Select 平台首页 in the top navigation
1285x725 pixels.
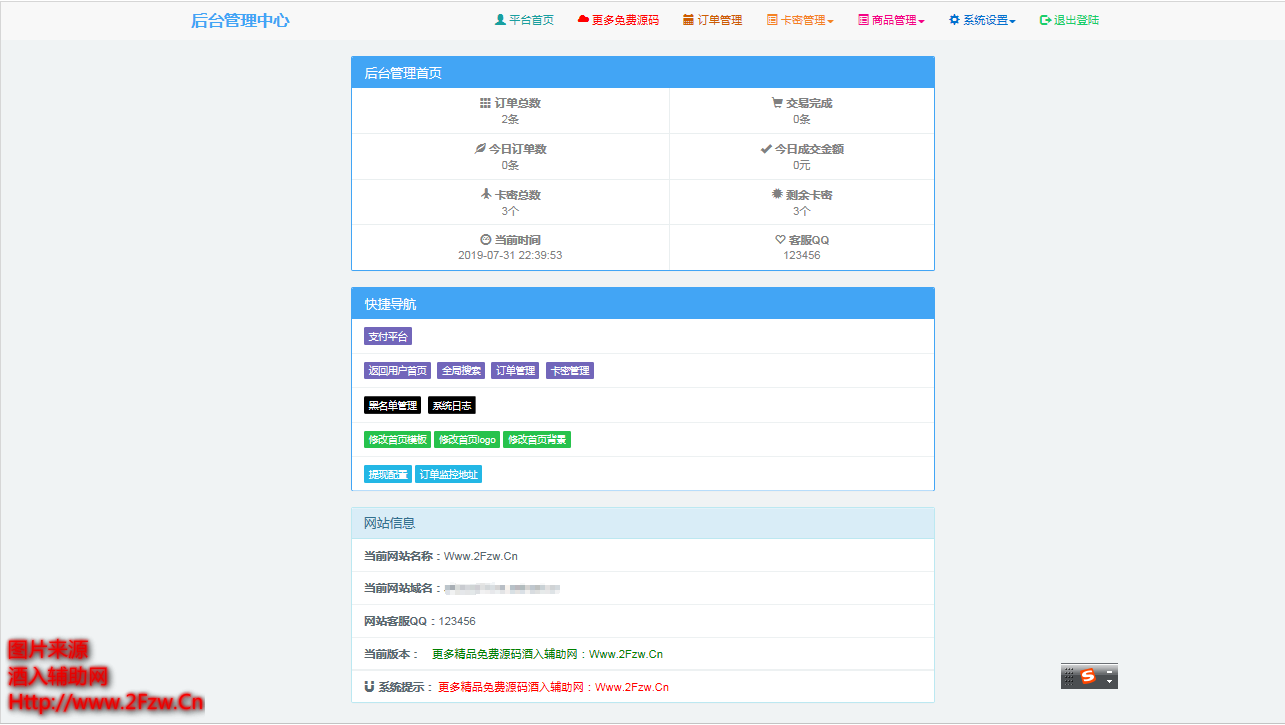tap(530, 19)
